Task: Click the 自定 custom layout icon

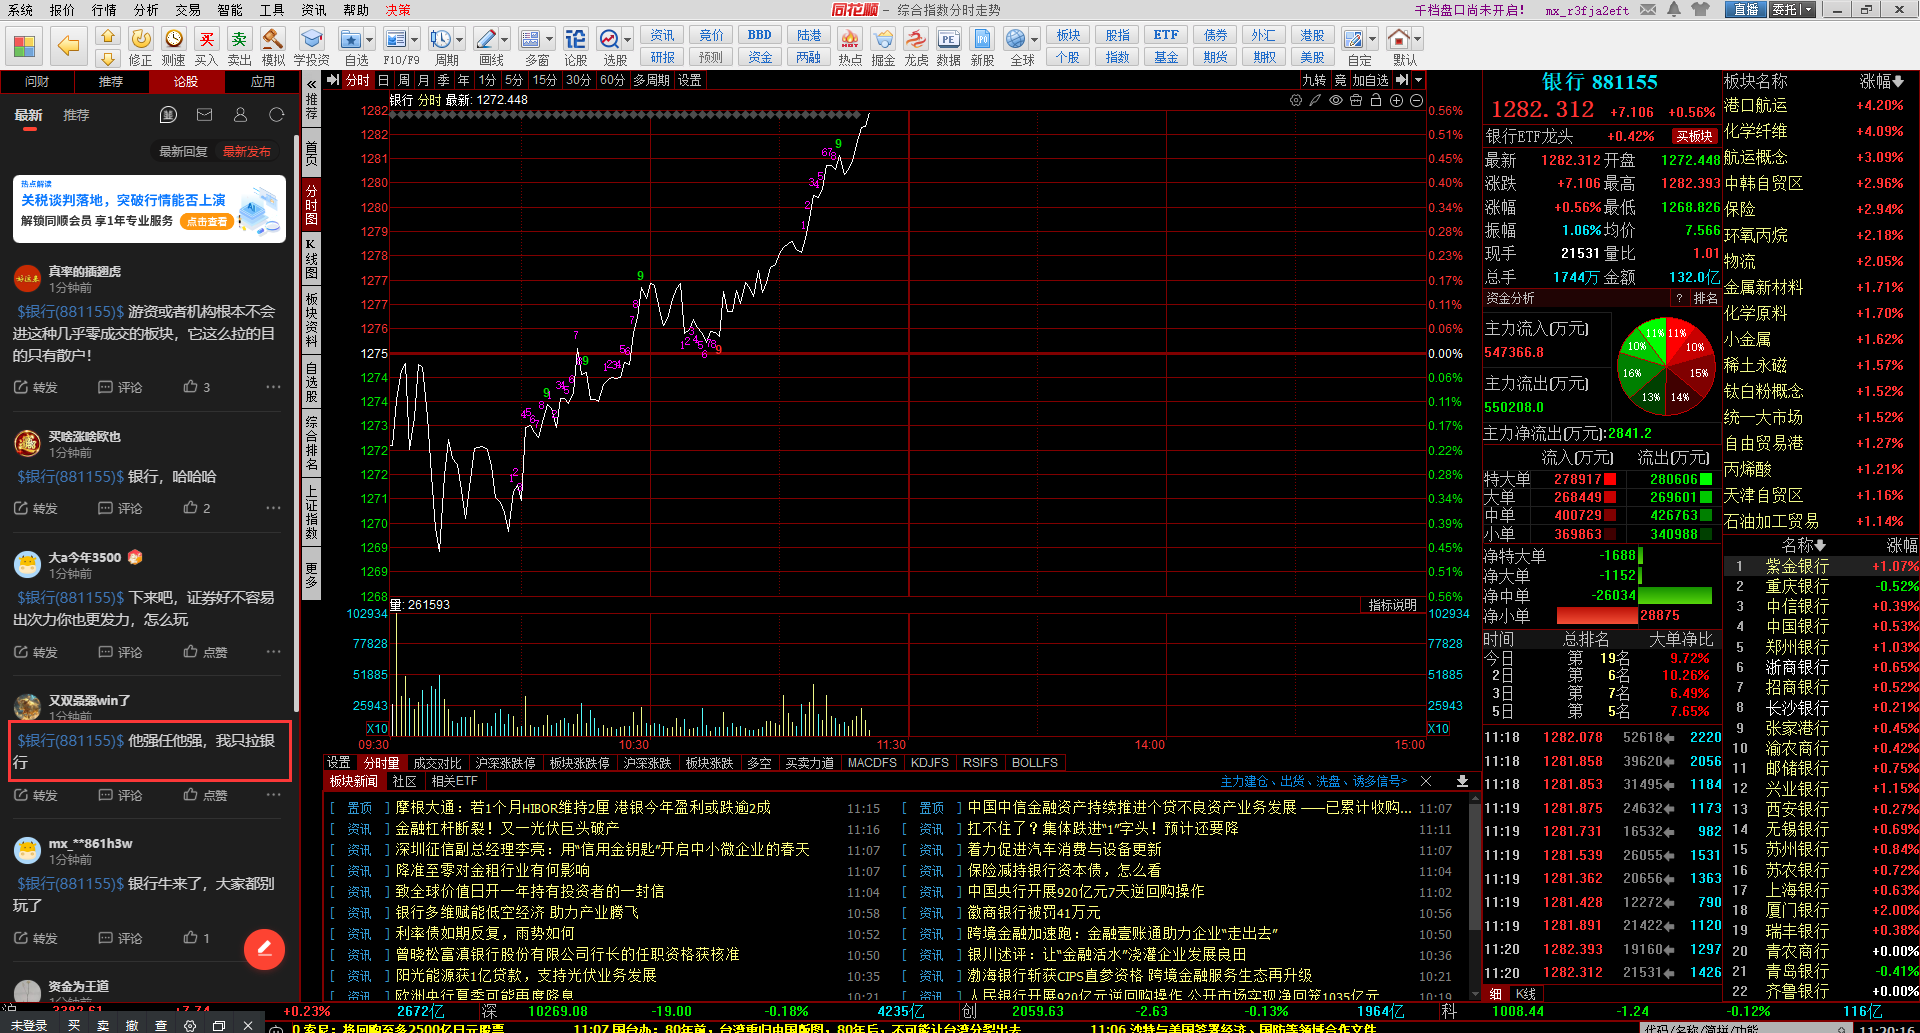Action: tap(1354, 39)
